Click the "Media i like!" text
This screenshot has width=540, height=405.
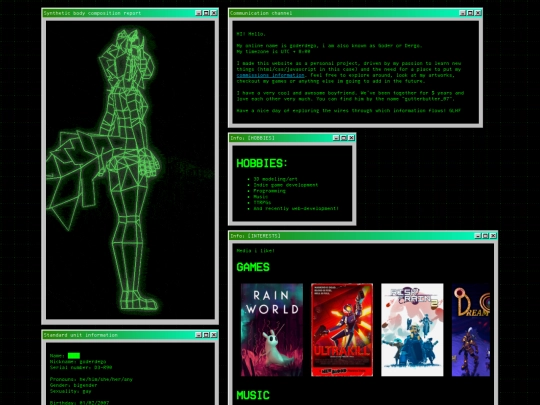[x=256, y=251]
